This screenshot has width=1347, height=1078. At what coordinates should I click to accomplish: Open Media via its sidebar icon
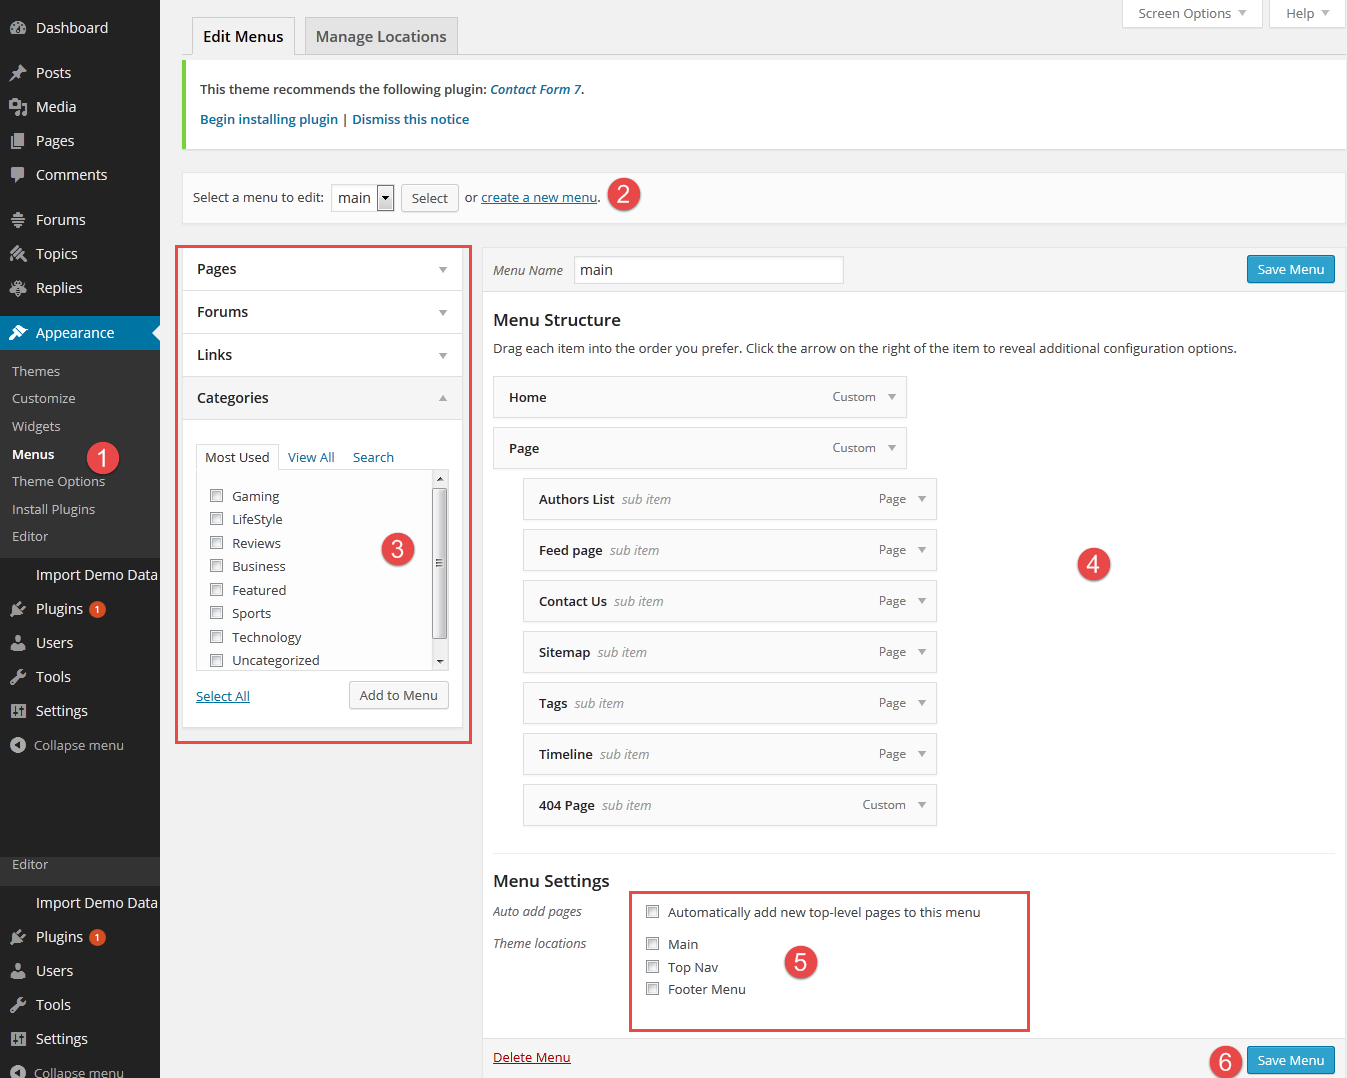pos(18,107)
